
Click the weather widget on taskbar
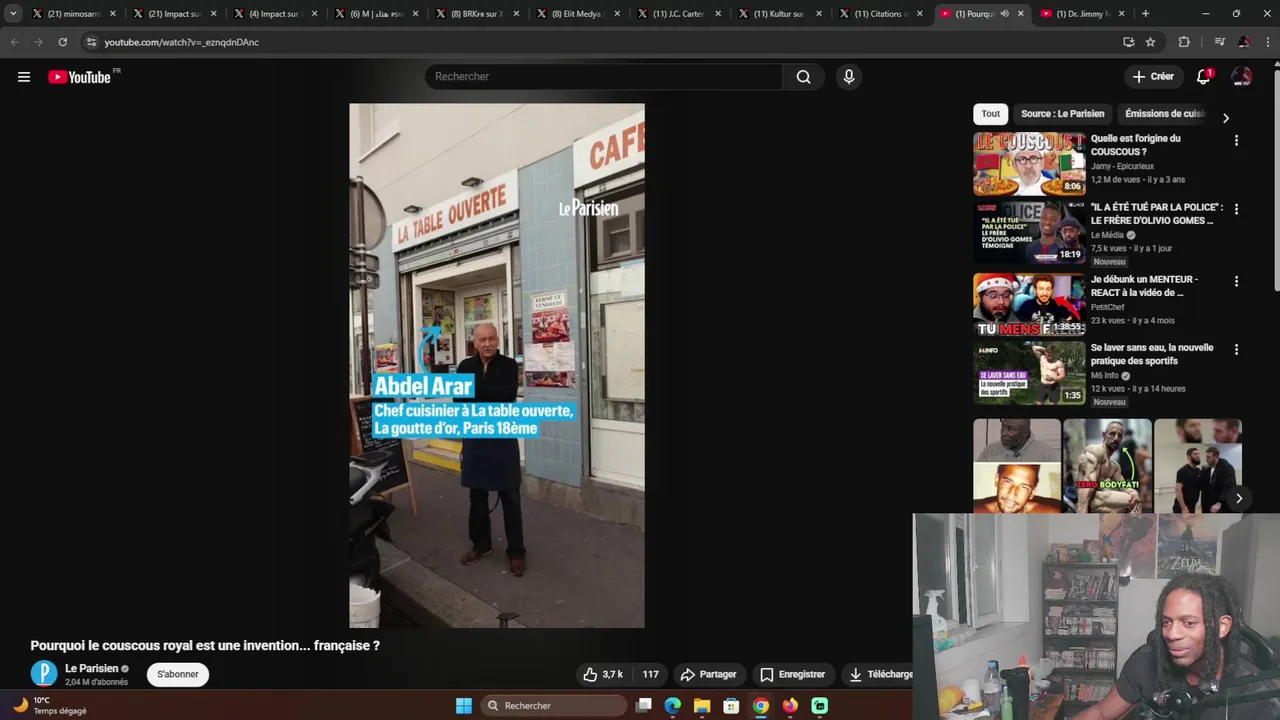(x=50, y=706)
